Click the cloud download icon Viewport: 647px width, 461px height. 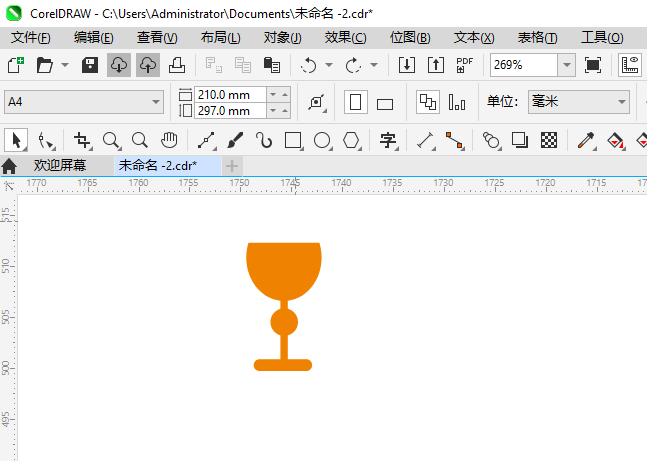tap(119, 65)
